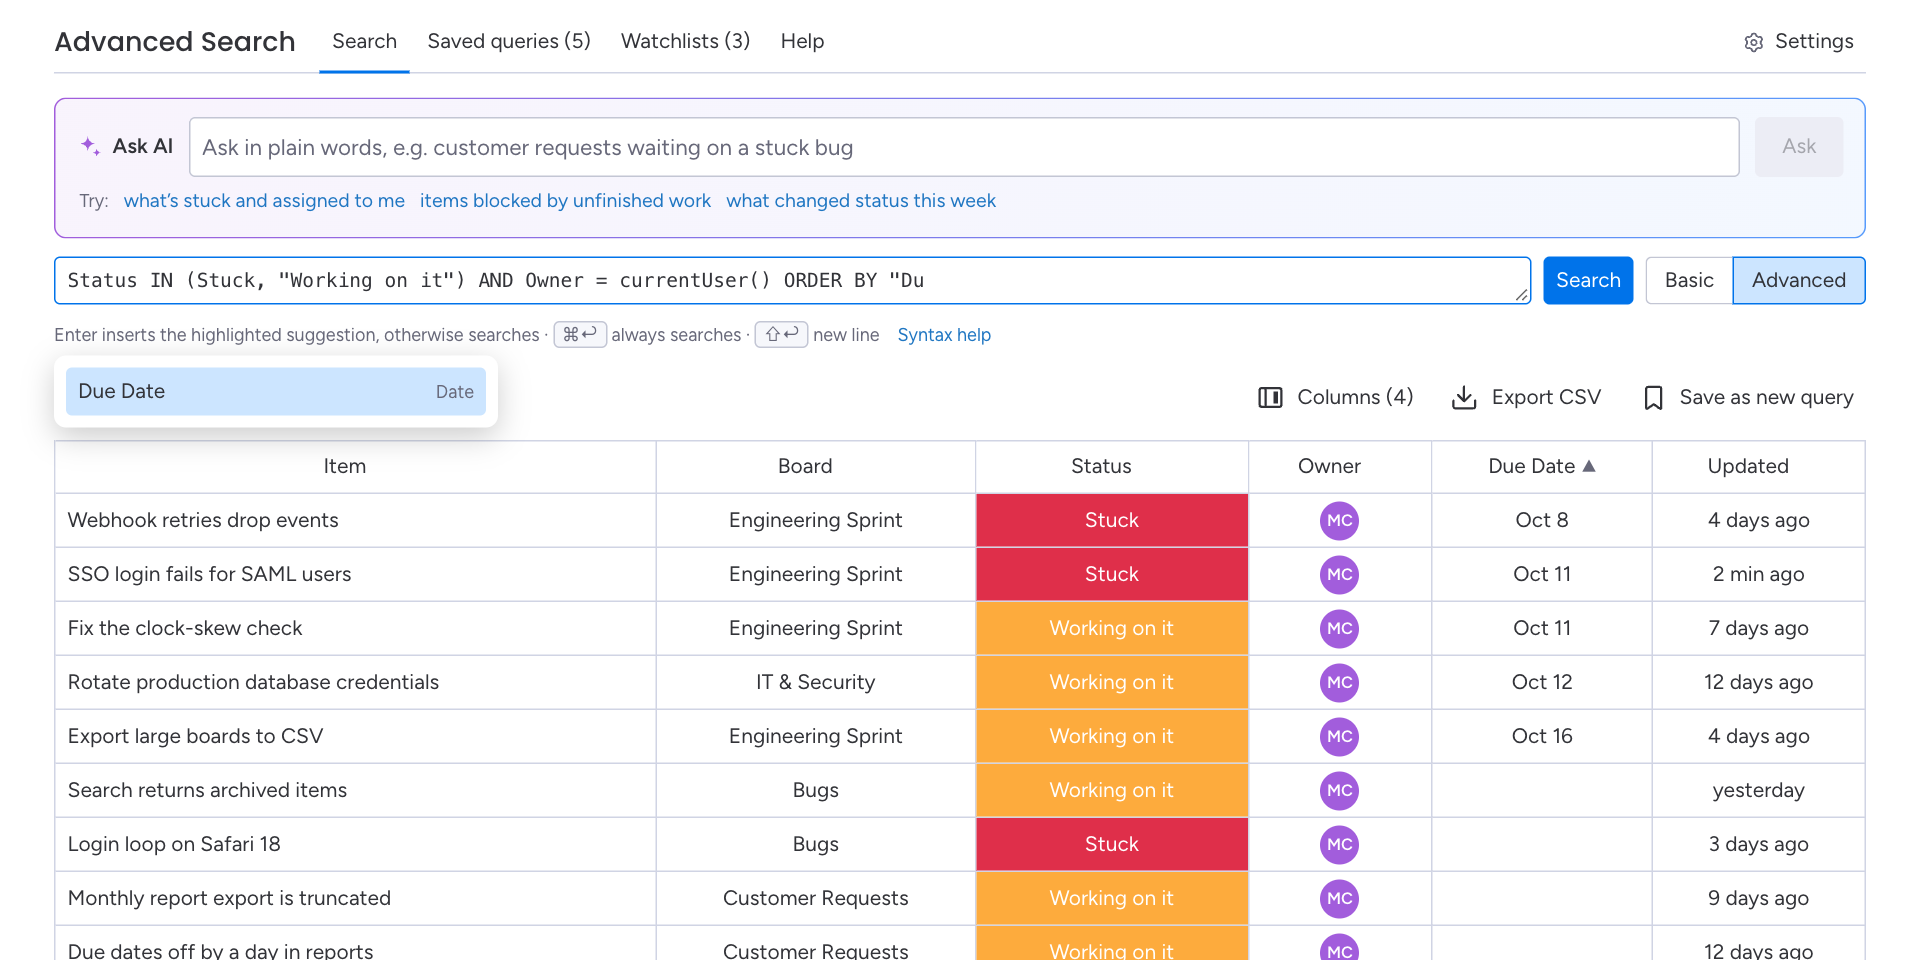
Task: Click owner avatar for Login loop on Safari 18
Action: coord(1340,845)
